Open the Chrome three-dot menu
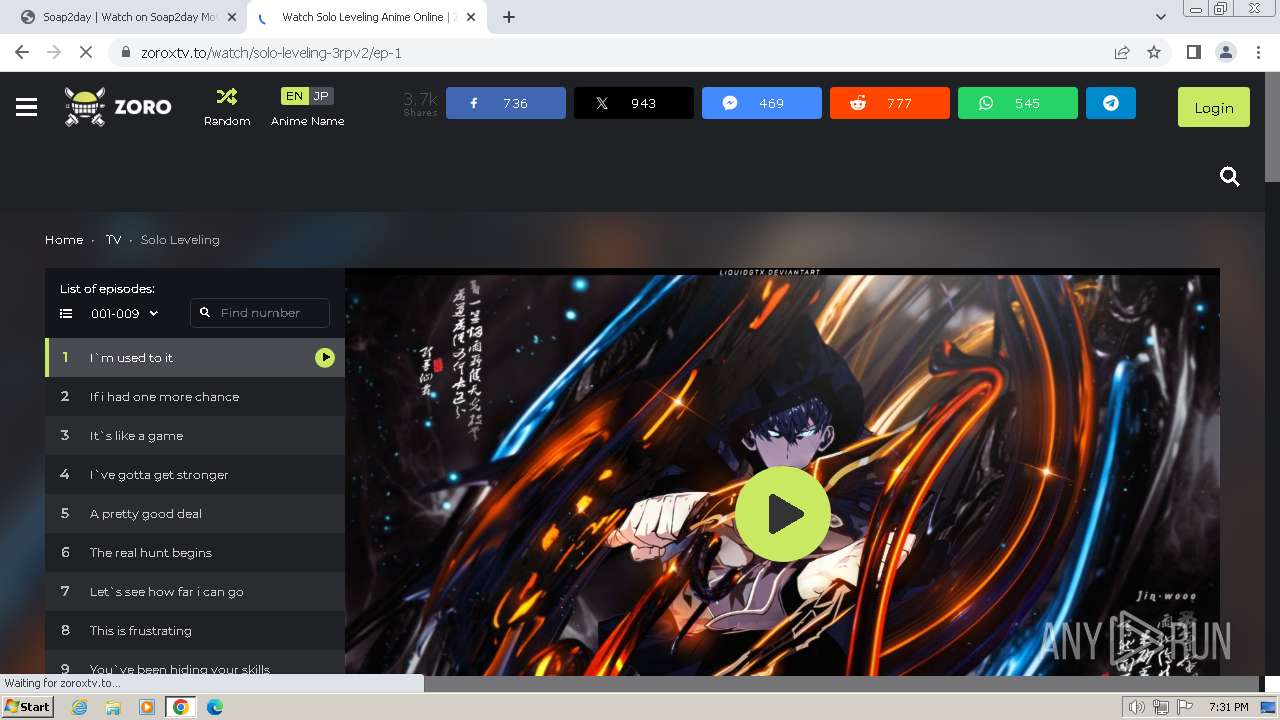Screen dimensions: 1280x720 1258,53
